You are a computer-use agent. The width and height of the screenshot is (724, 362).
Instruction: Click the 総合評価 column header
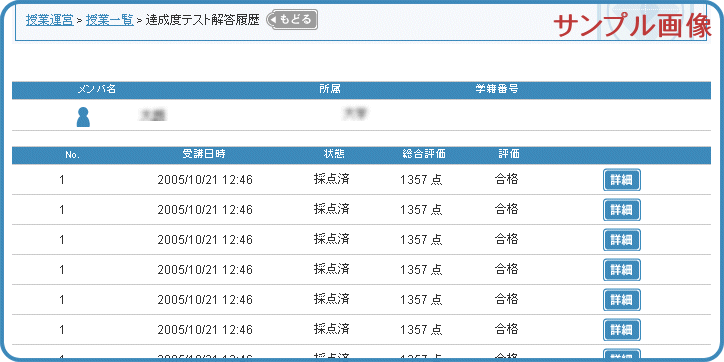click(x=424, y=154)
